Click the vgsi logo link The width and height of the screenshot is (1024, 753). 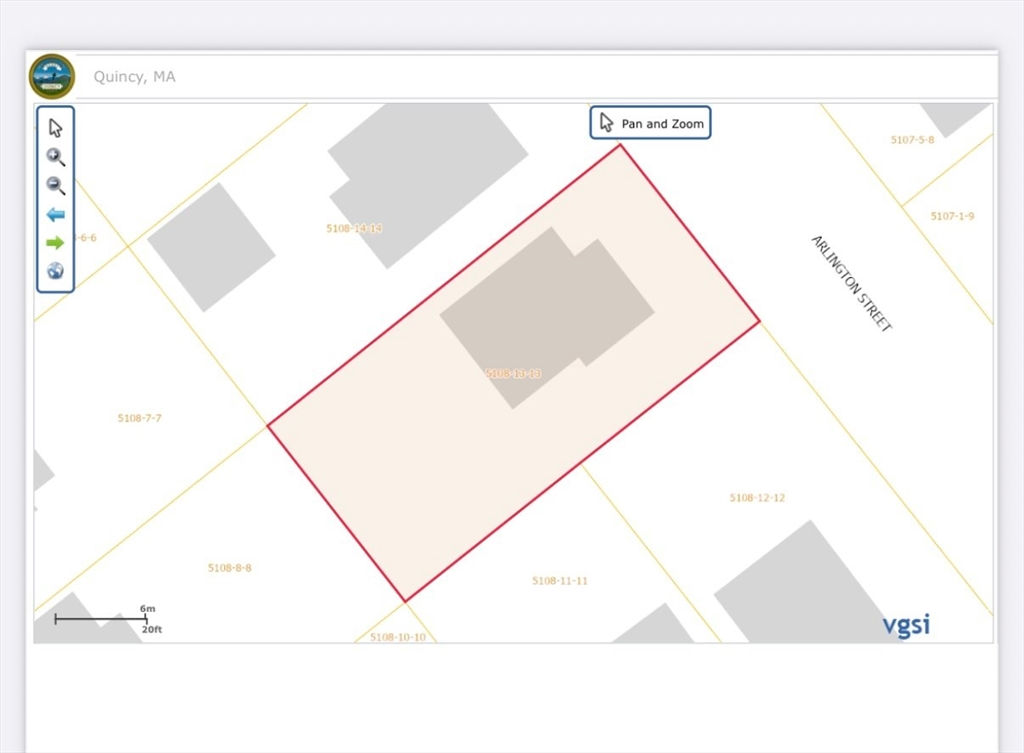[x=906, y=624]
